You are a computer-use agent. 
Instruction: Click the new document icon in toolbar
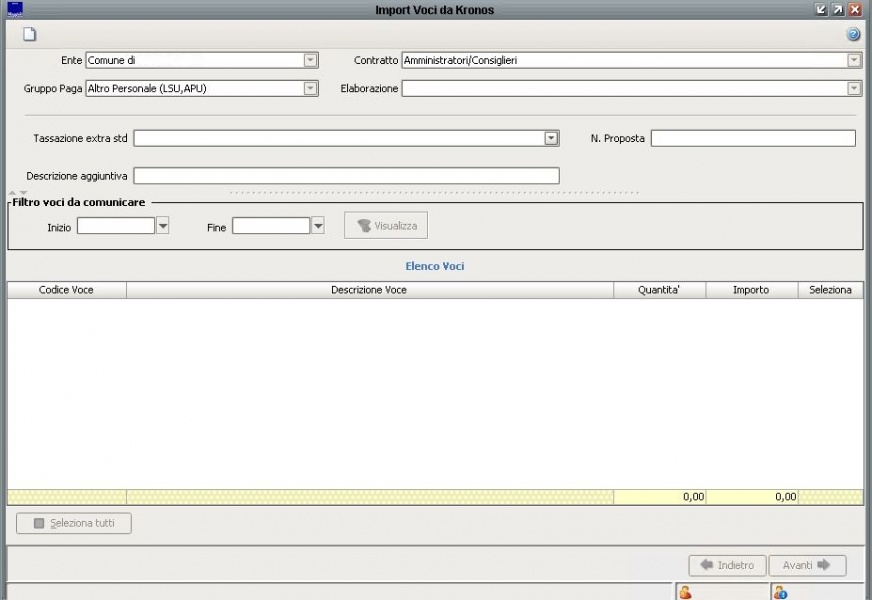click(x=30, y=35)
